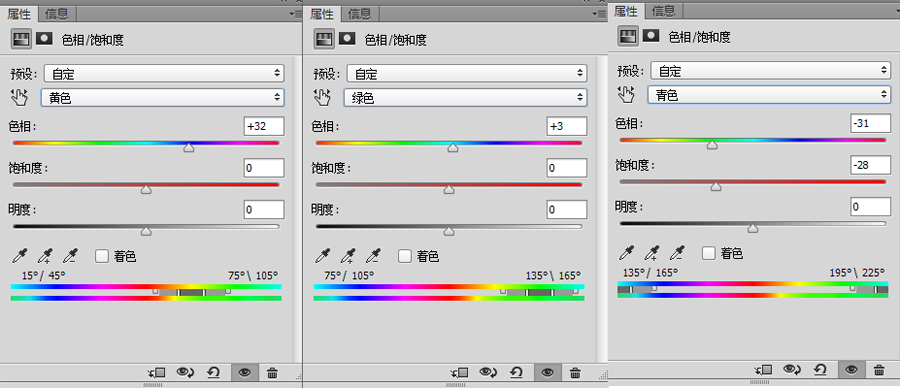The height and width of the screenshot is (388, 900).
Task: Toggle Colorize checkbox in Cyan panel
Action: [x=709, y=253]
